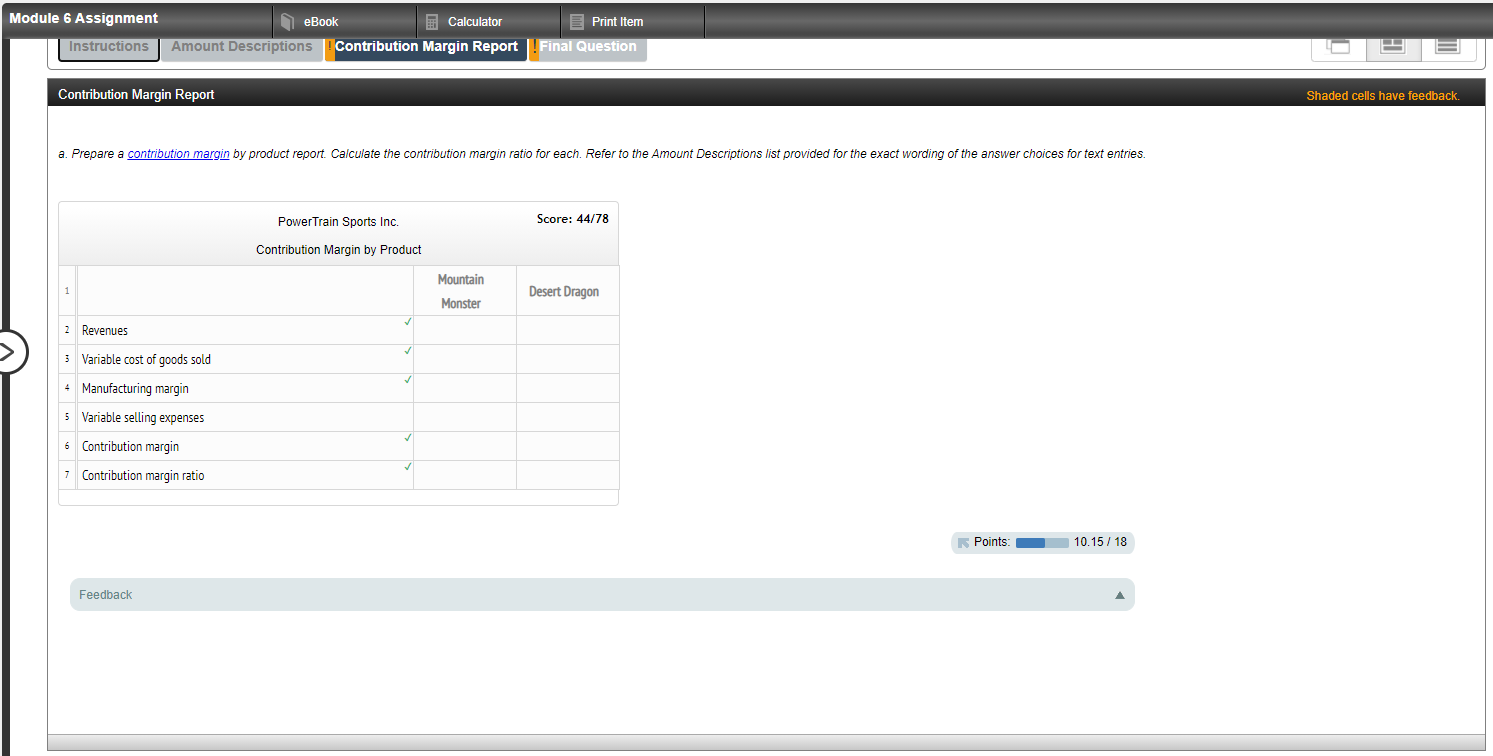Click the Feedback bar label

pos(105,595)
